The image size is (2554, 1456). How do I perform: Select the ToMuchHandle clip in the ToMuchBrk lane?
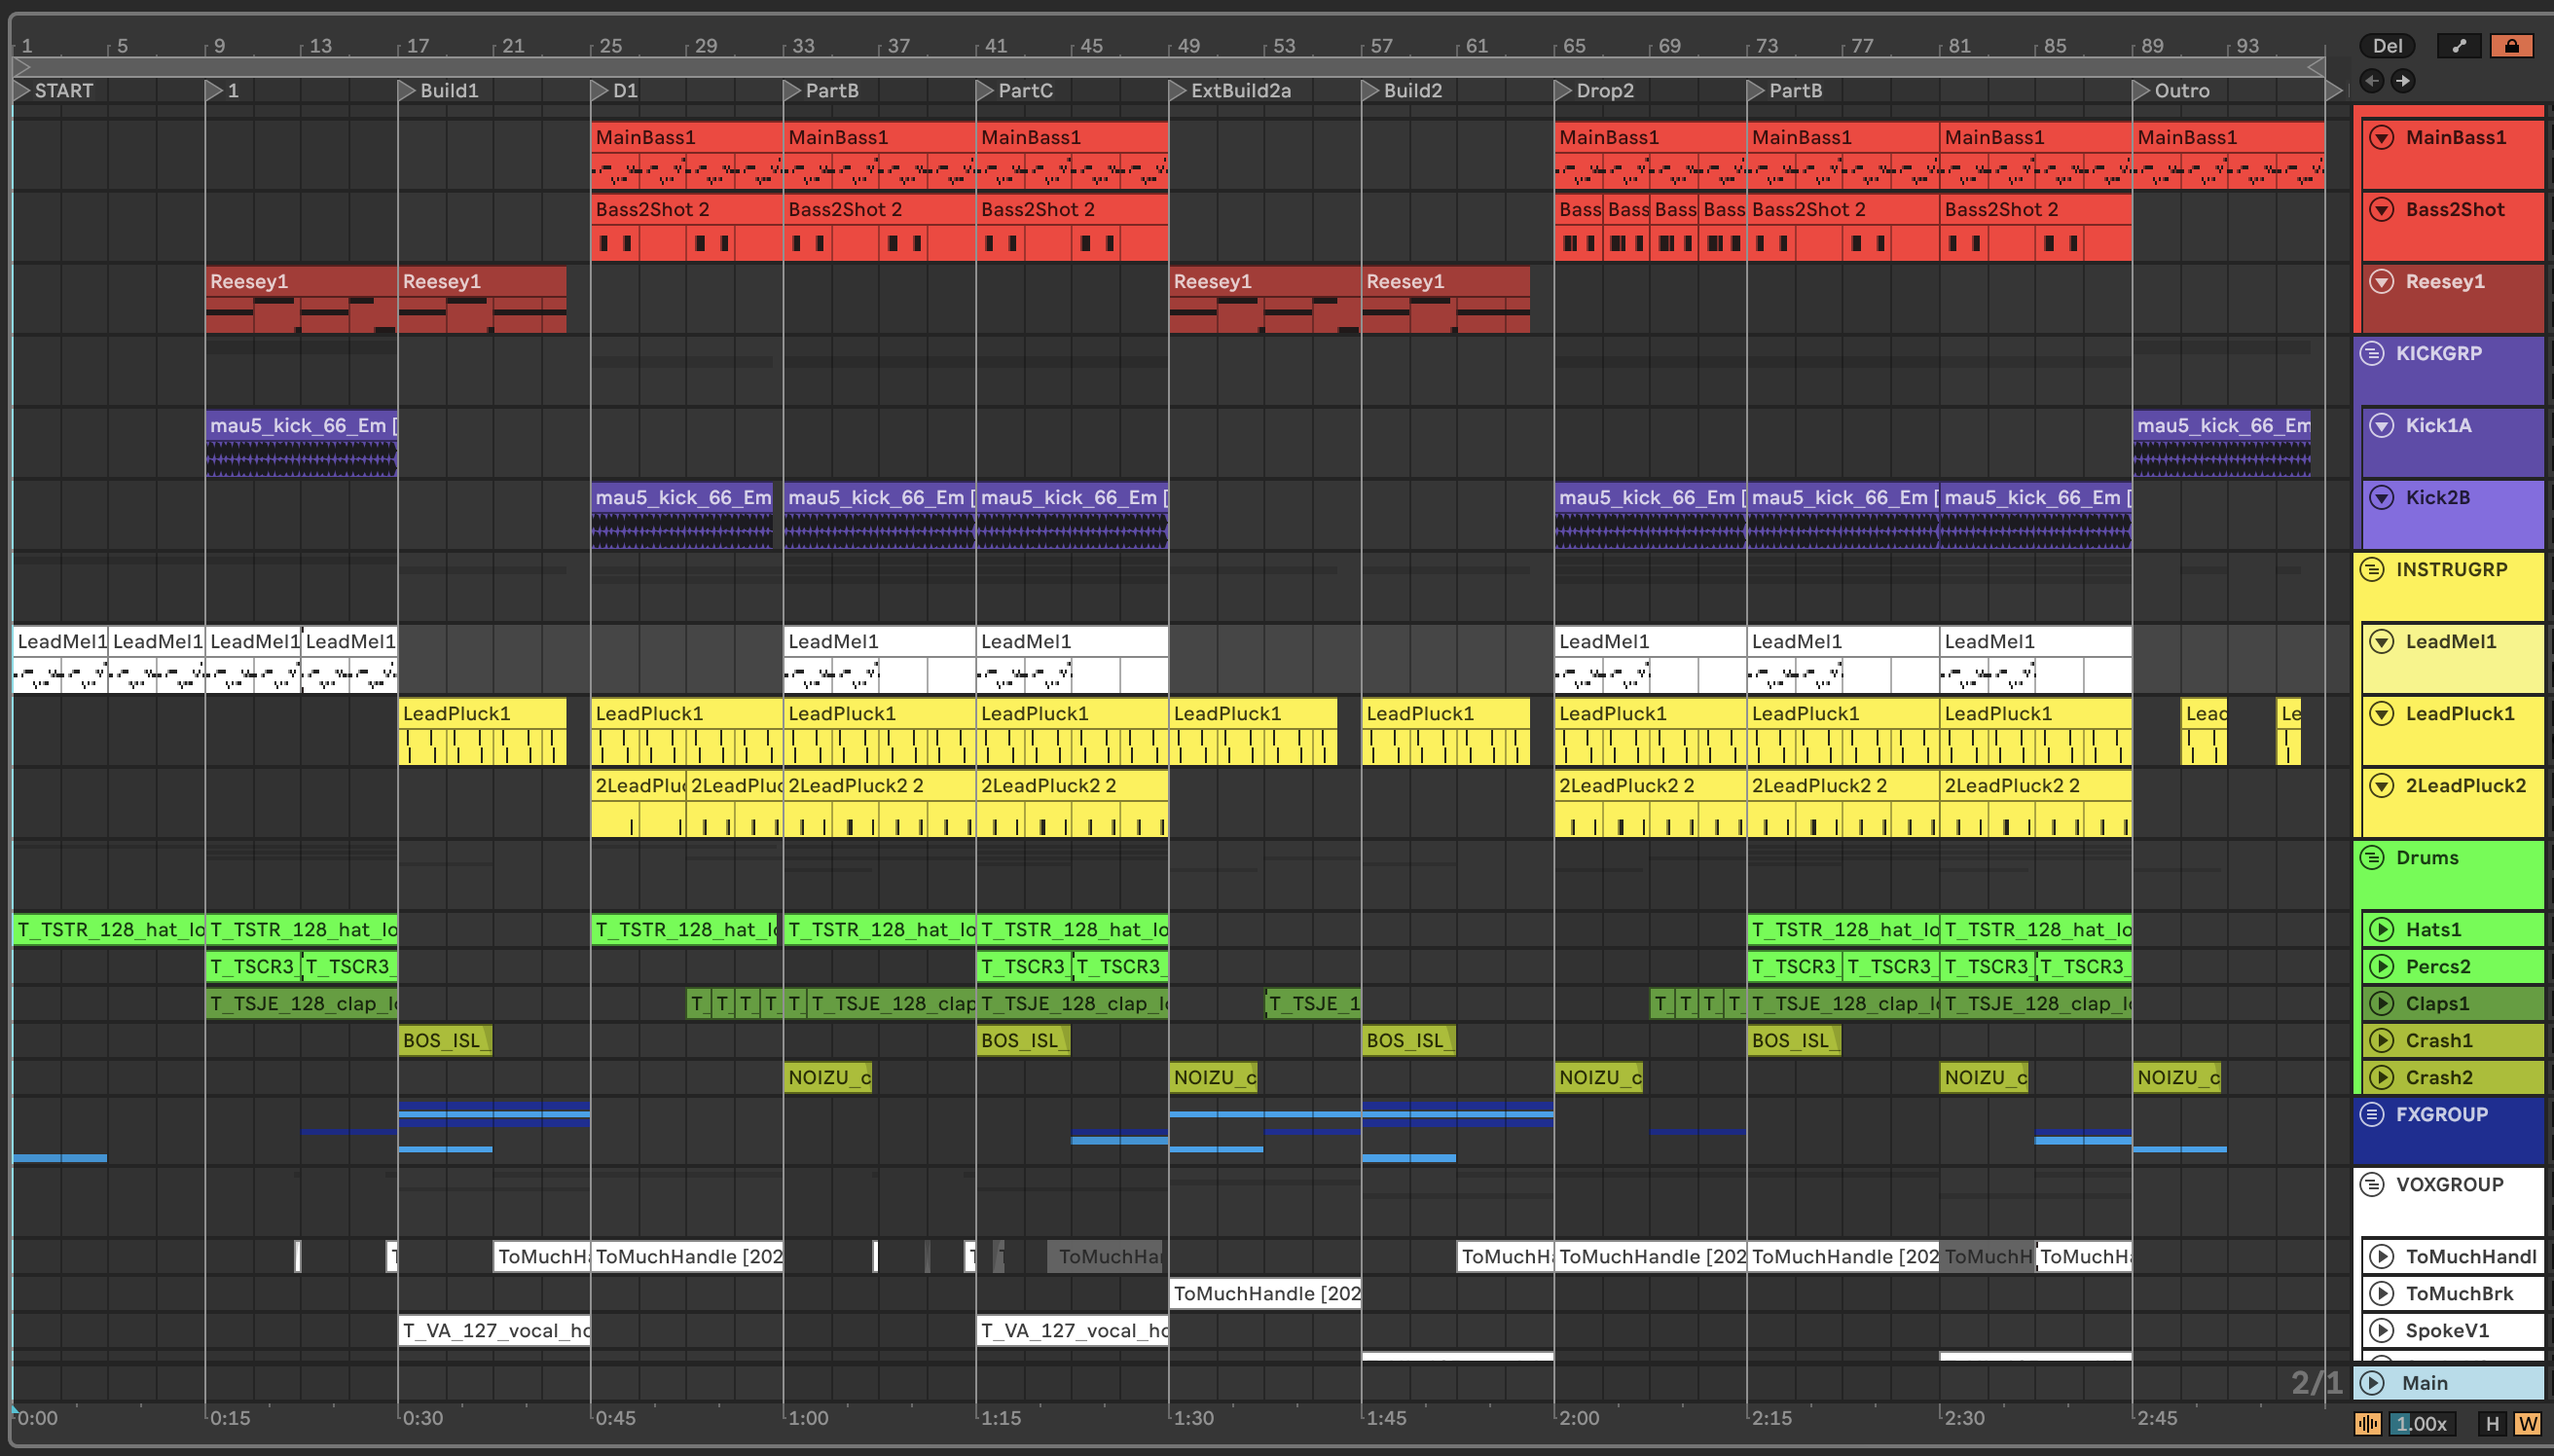[1265, 1293]
